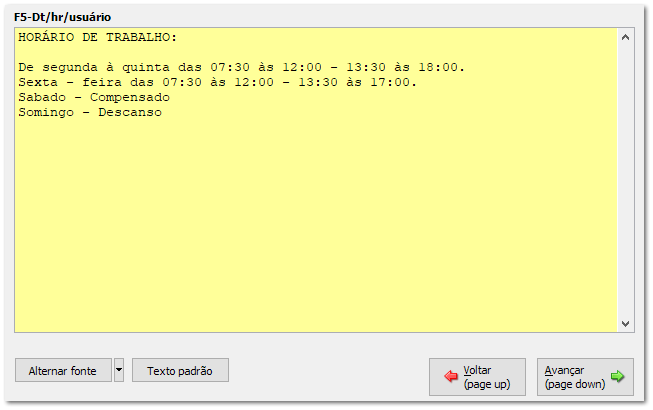Click the Alternar fonte button
653x410 pixels.
click(x=63, y=370)
